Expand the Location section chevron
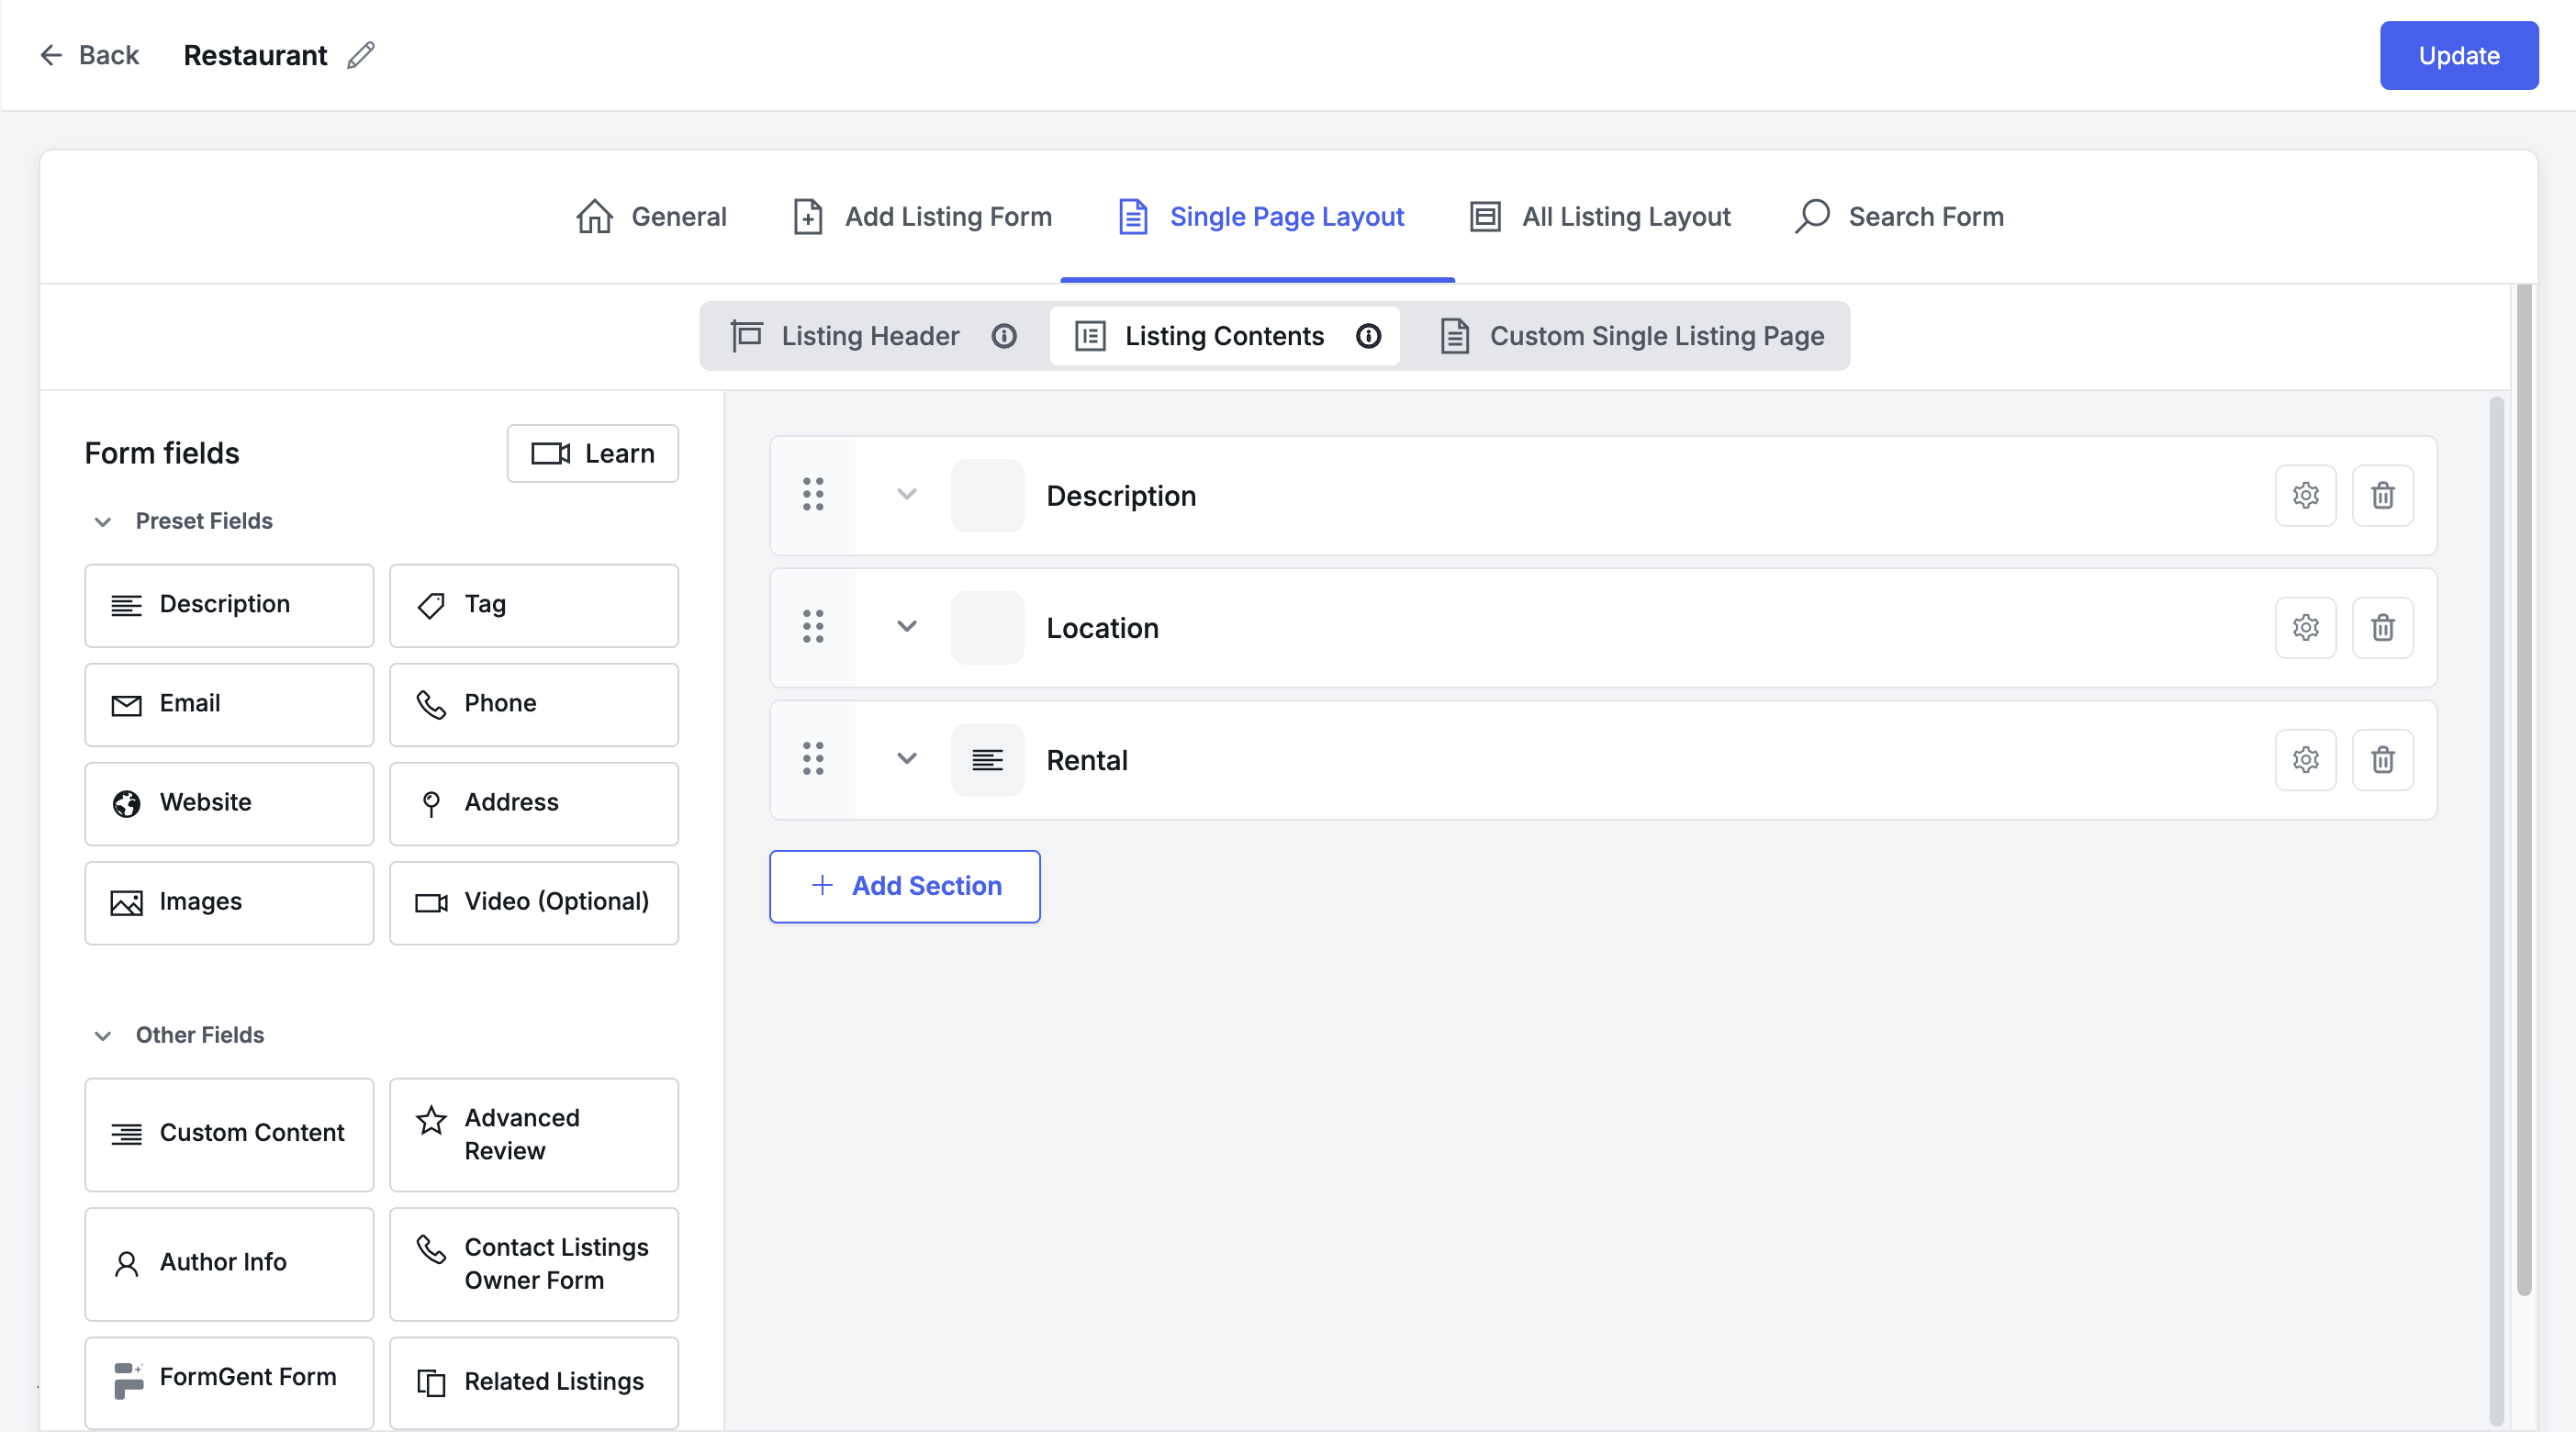2576x1432 pixels. (906, 628)
